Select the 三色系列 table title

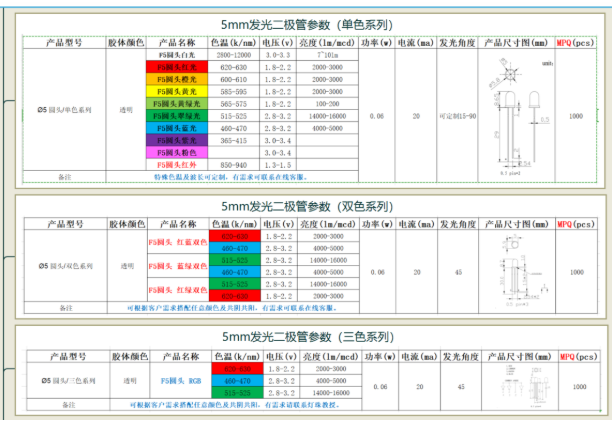[x=306, y=338]
